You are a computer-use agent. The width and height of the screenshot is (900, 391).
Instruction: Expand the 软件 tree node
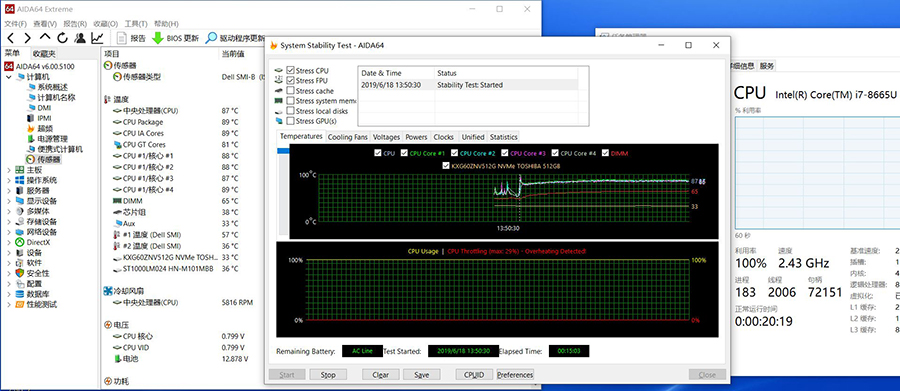(x=9, y=263)
